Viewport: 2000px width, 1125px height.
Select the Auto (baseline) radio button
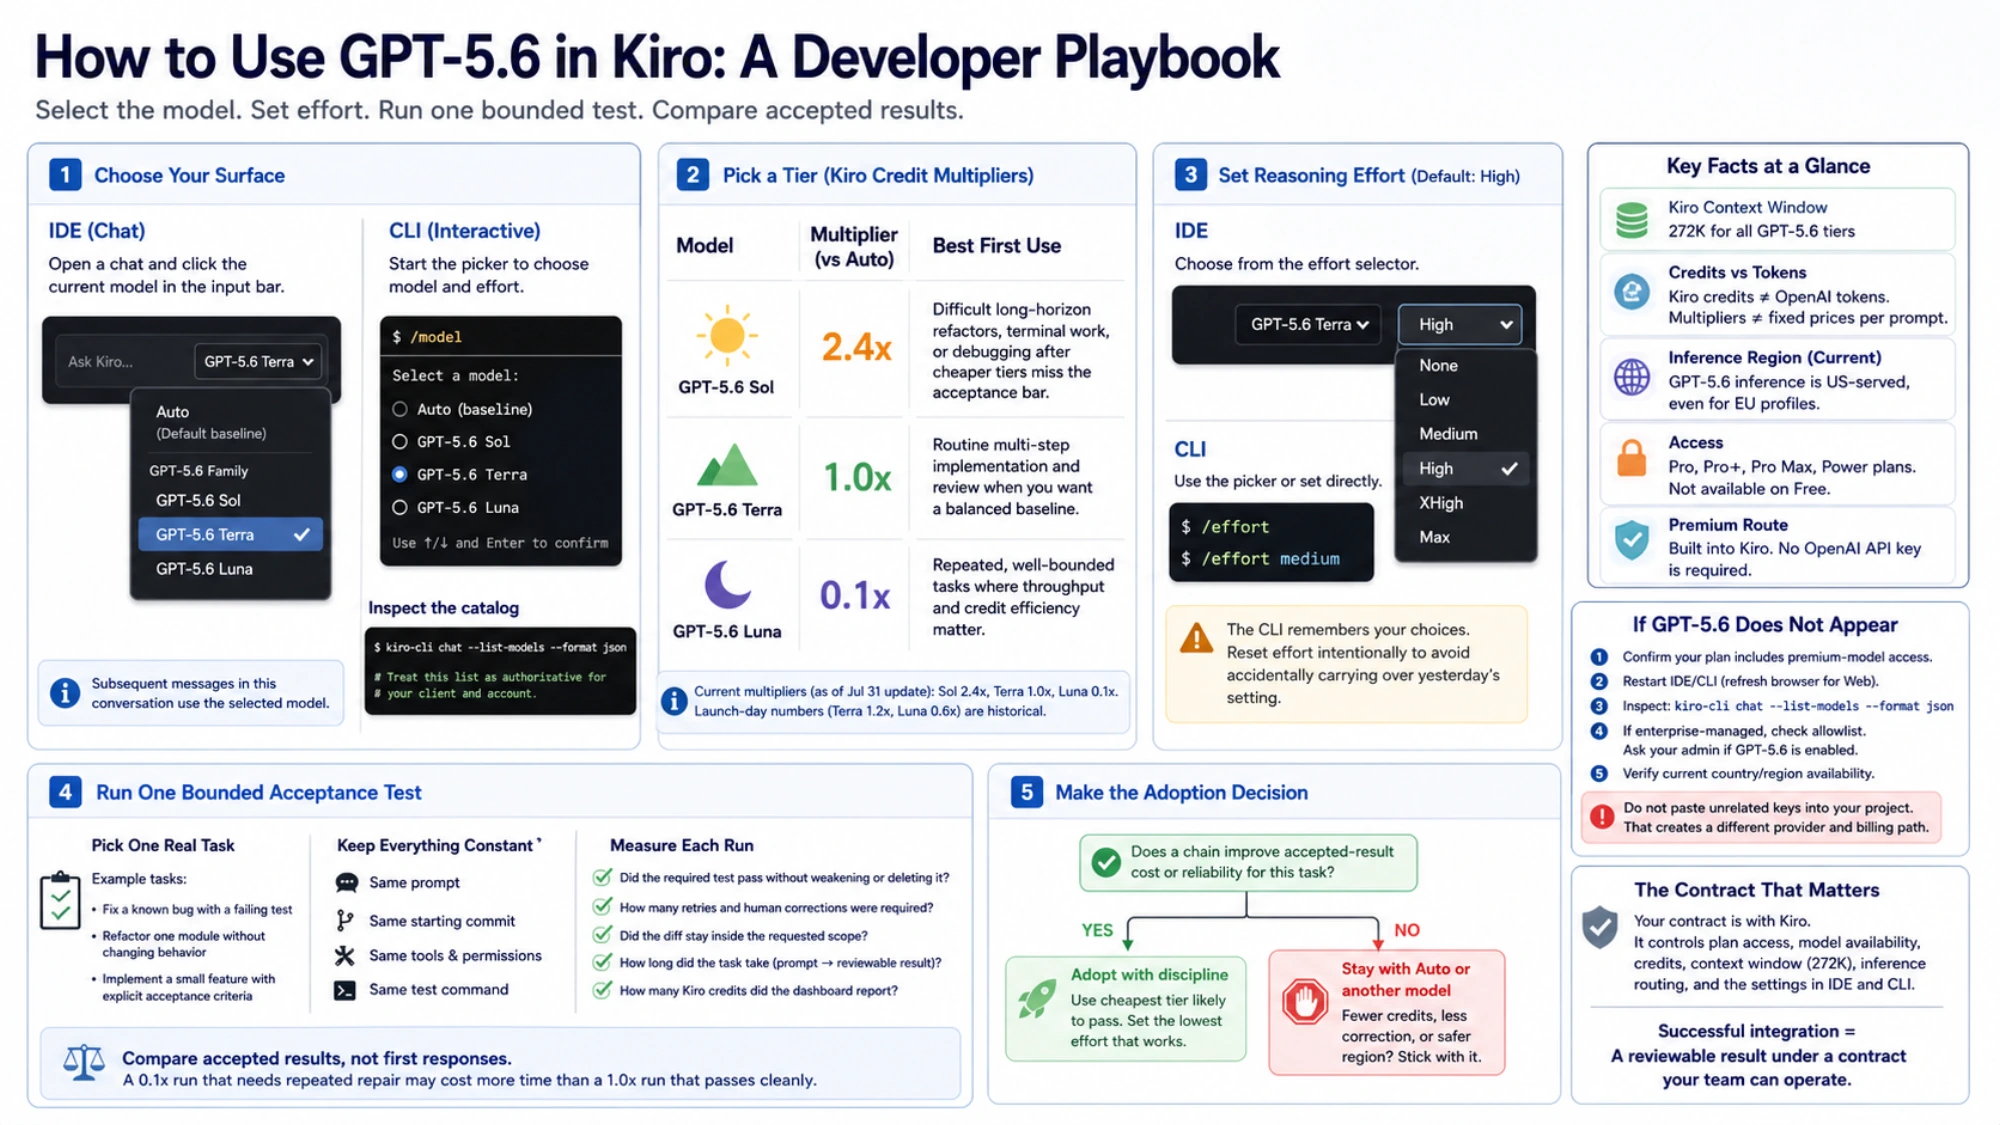point(400,409)
